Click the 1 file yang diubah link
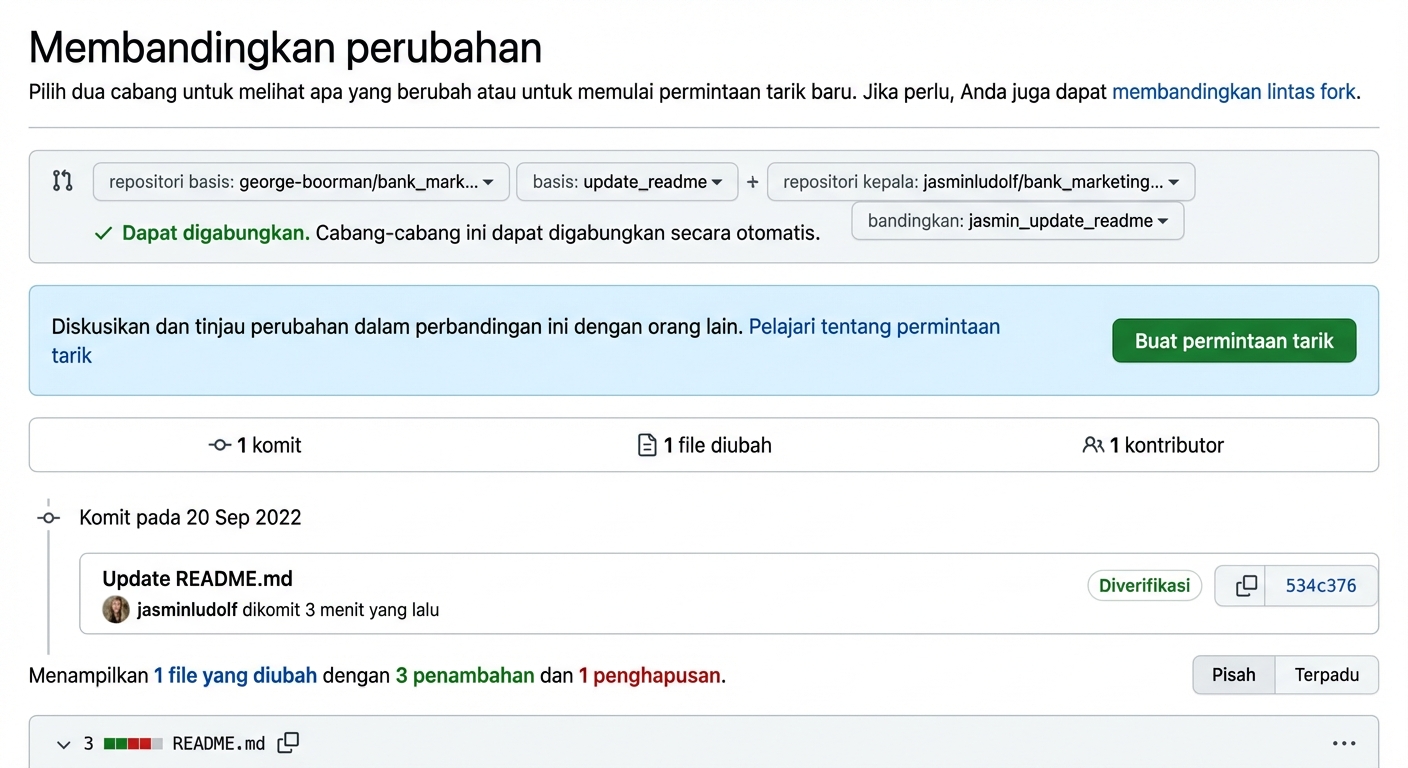 click(x=235, y=675)
